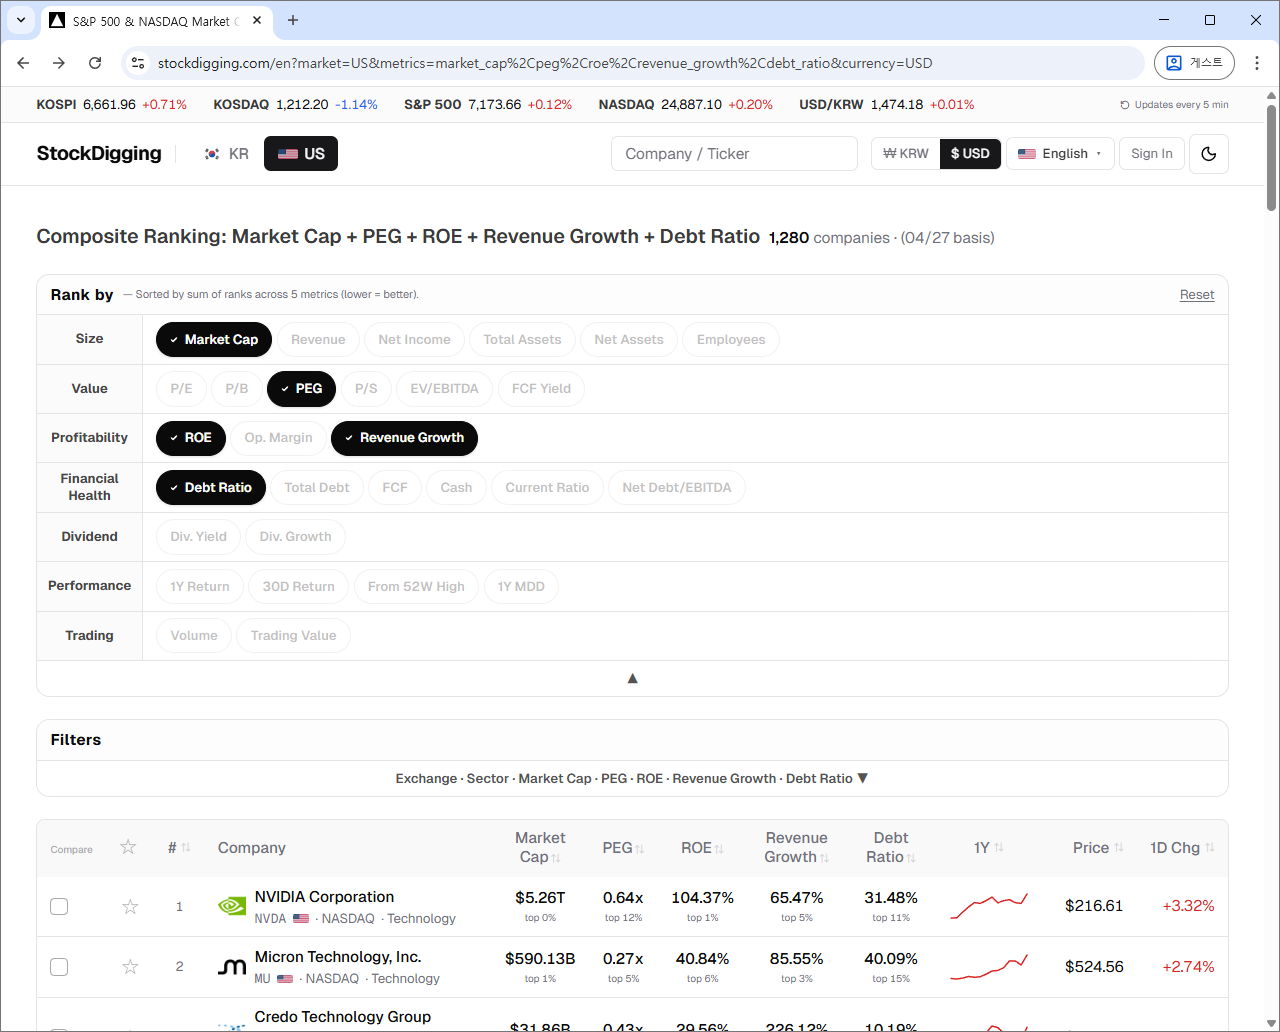Click the browser address bar URL

[545, 63]
